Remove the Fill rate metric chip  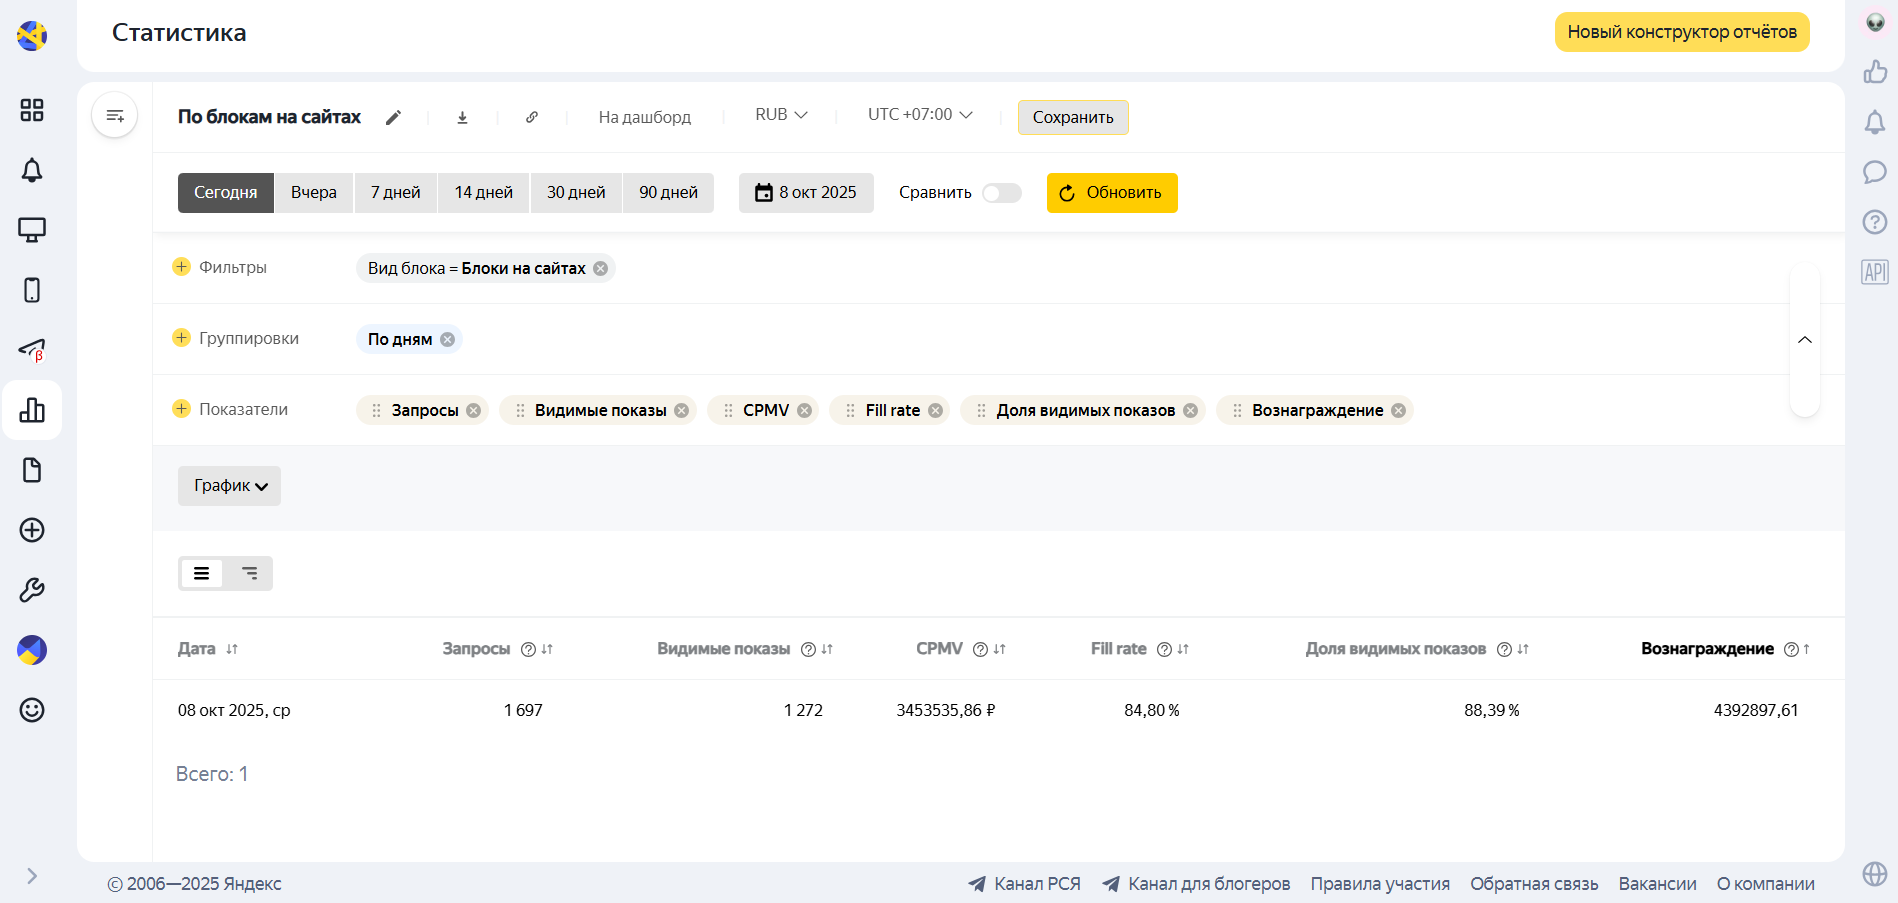[x=935, y=410]
